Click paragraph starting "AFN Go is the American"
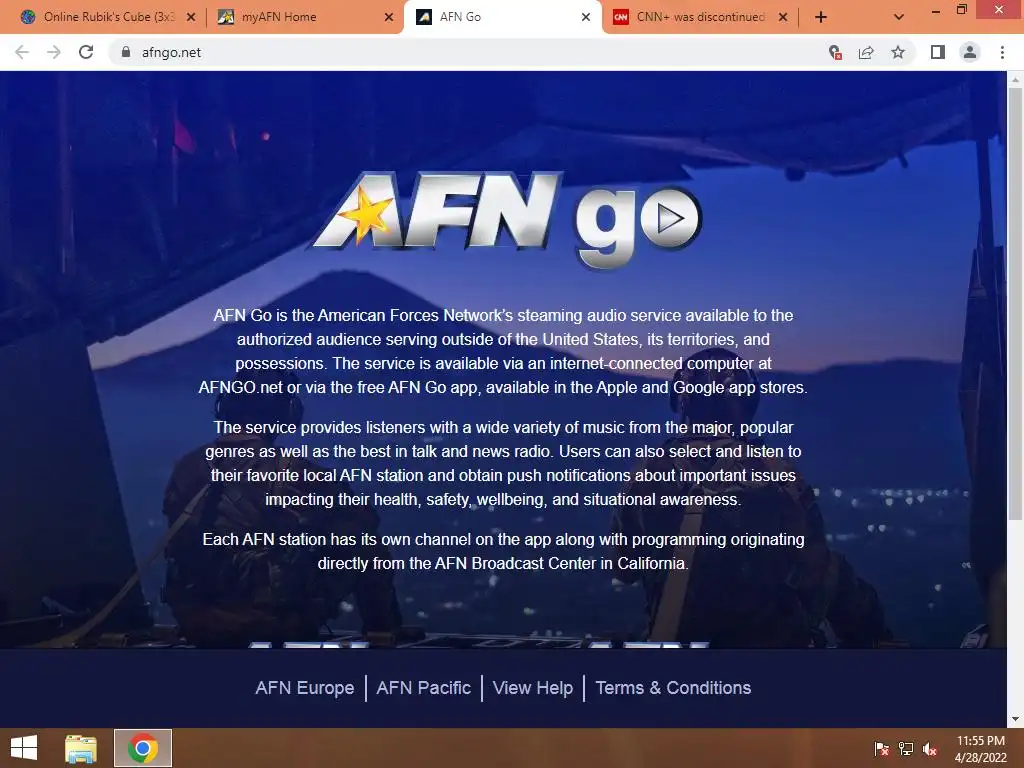Image resolution: width=1024 pixels, height=768 pixels. (503, 351)
